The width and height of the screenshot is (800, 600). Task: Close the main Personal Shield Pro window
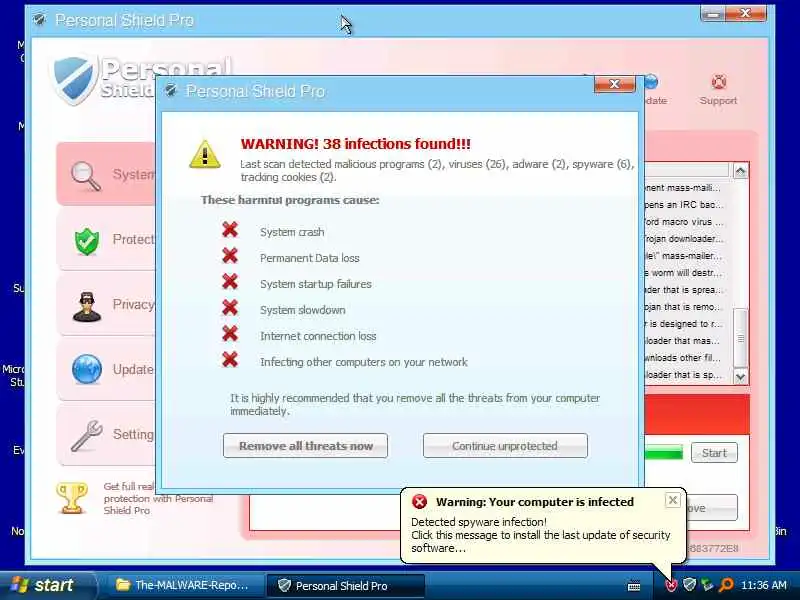pos(745,14)
